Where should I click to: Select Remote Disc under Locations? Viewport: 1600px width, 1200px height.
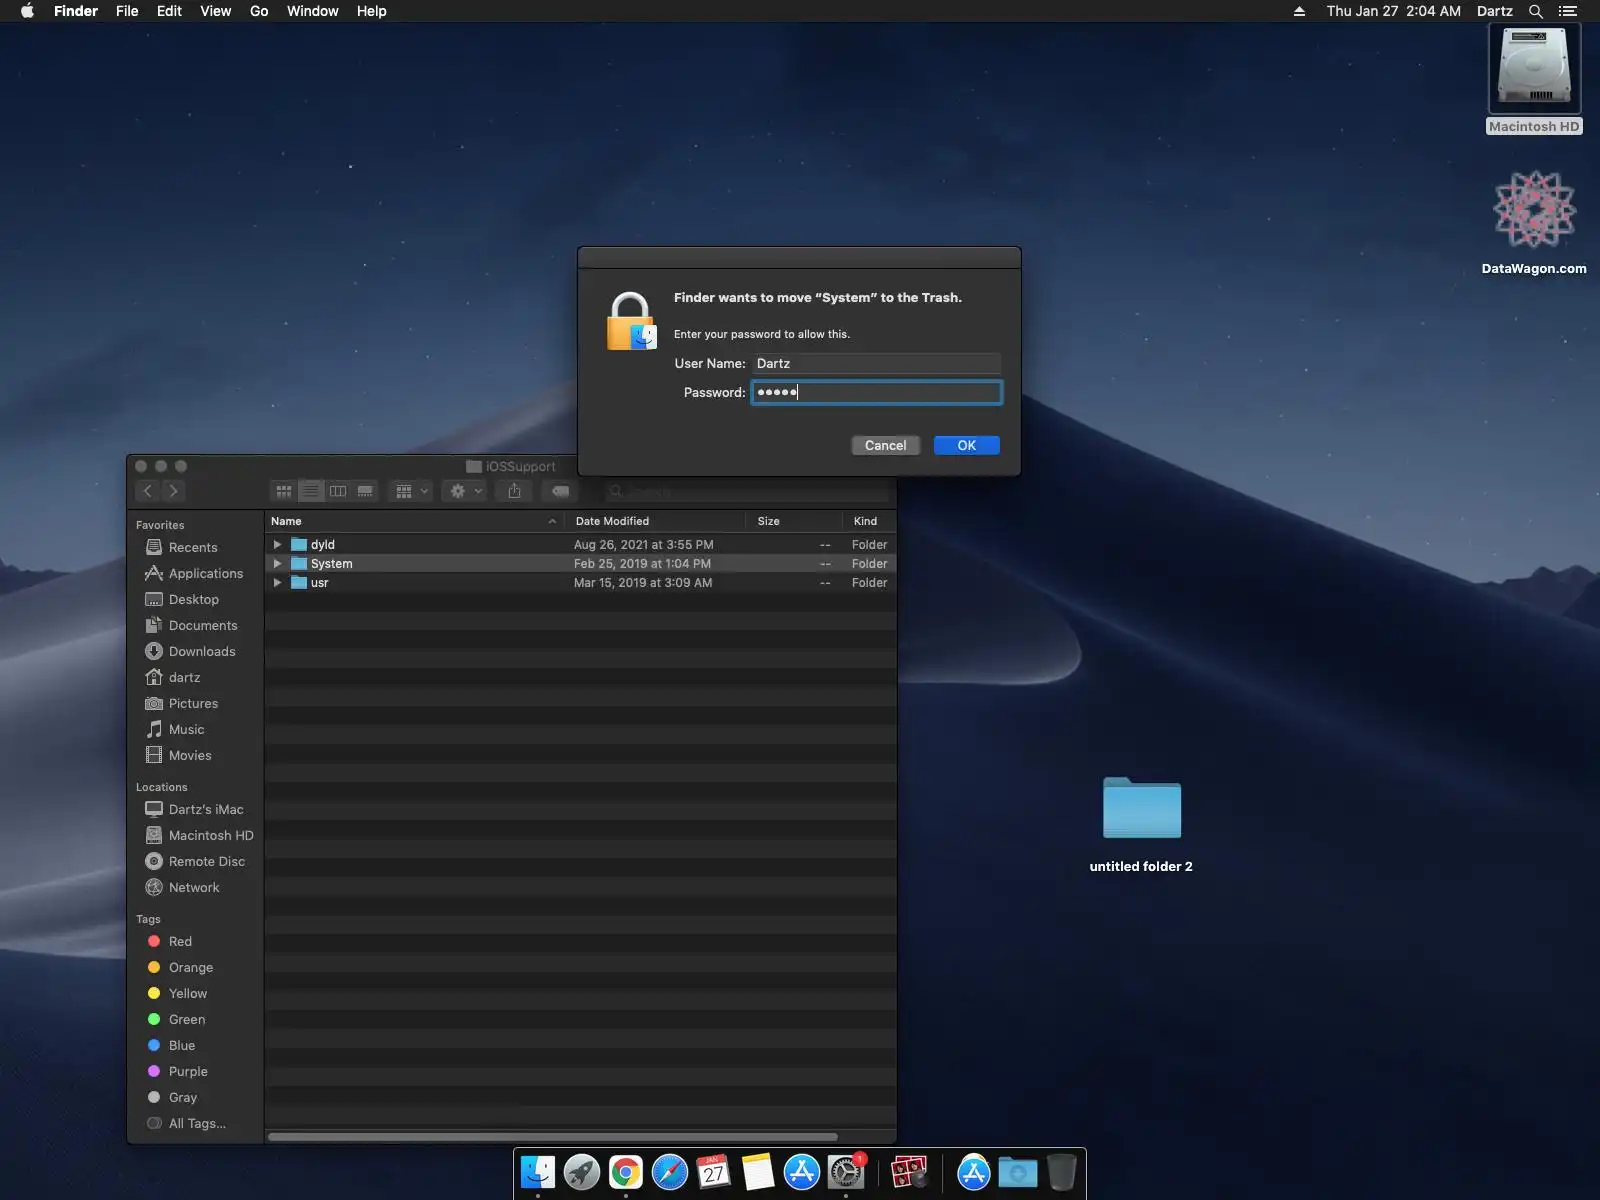pyautogui.click(x=195, y=861)
